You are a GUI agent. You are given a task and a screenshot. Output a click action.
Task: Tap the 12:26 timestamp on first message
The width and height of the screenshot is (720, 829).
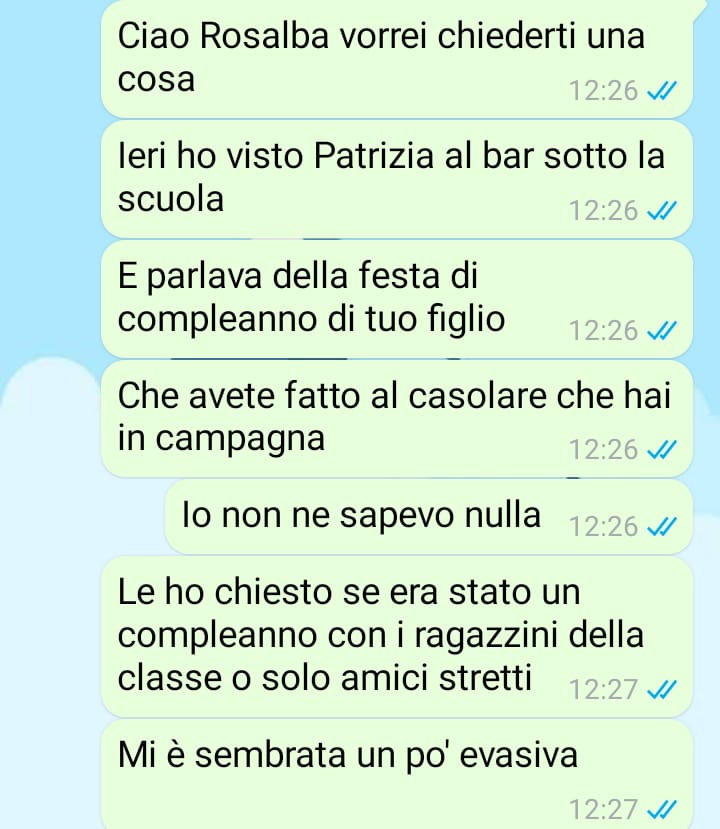(603, 91)
